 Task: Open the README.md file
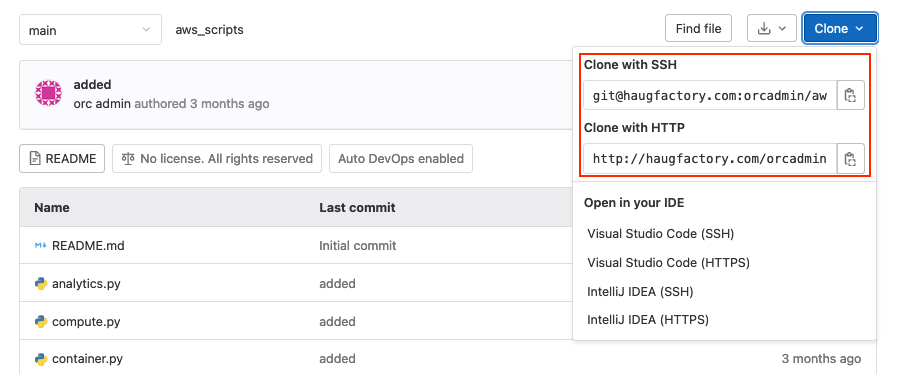tap(88, 246)
